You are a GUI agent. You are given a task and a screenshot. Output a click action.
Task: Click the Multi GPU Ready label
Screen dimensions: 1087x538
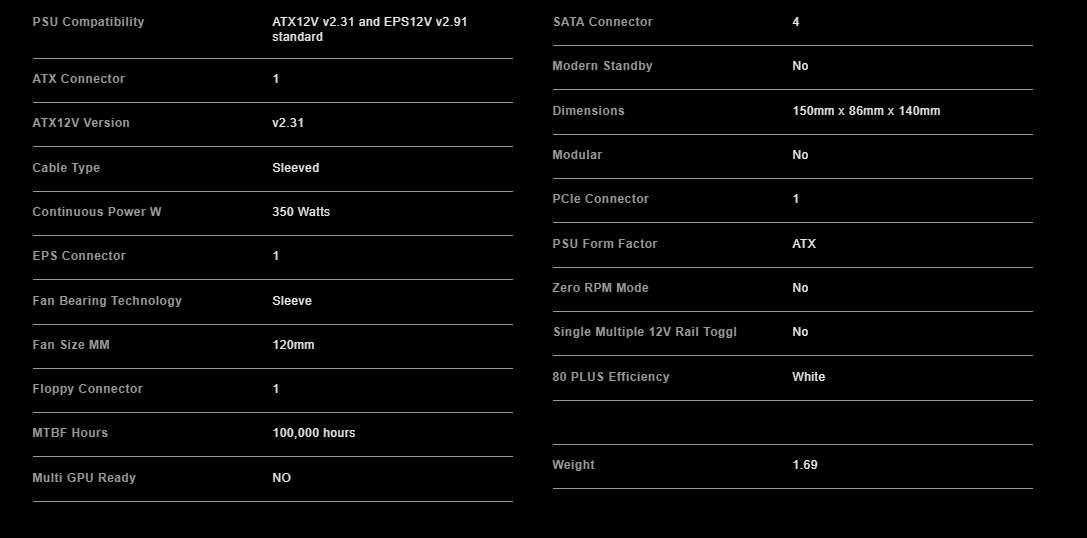pos(84,478)
